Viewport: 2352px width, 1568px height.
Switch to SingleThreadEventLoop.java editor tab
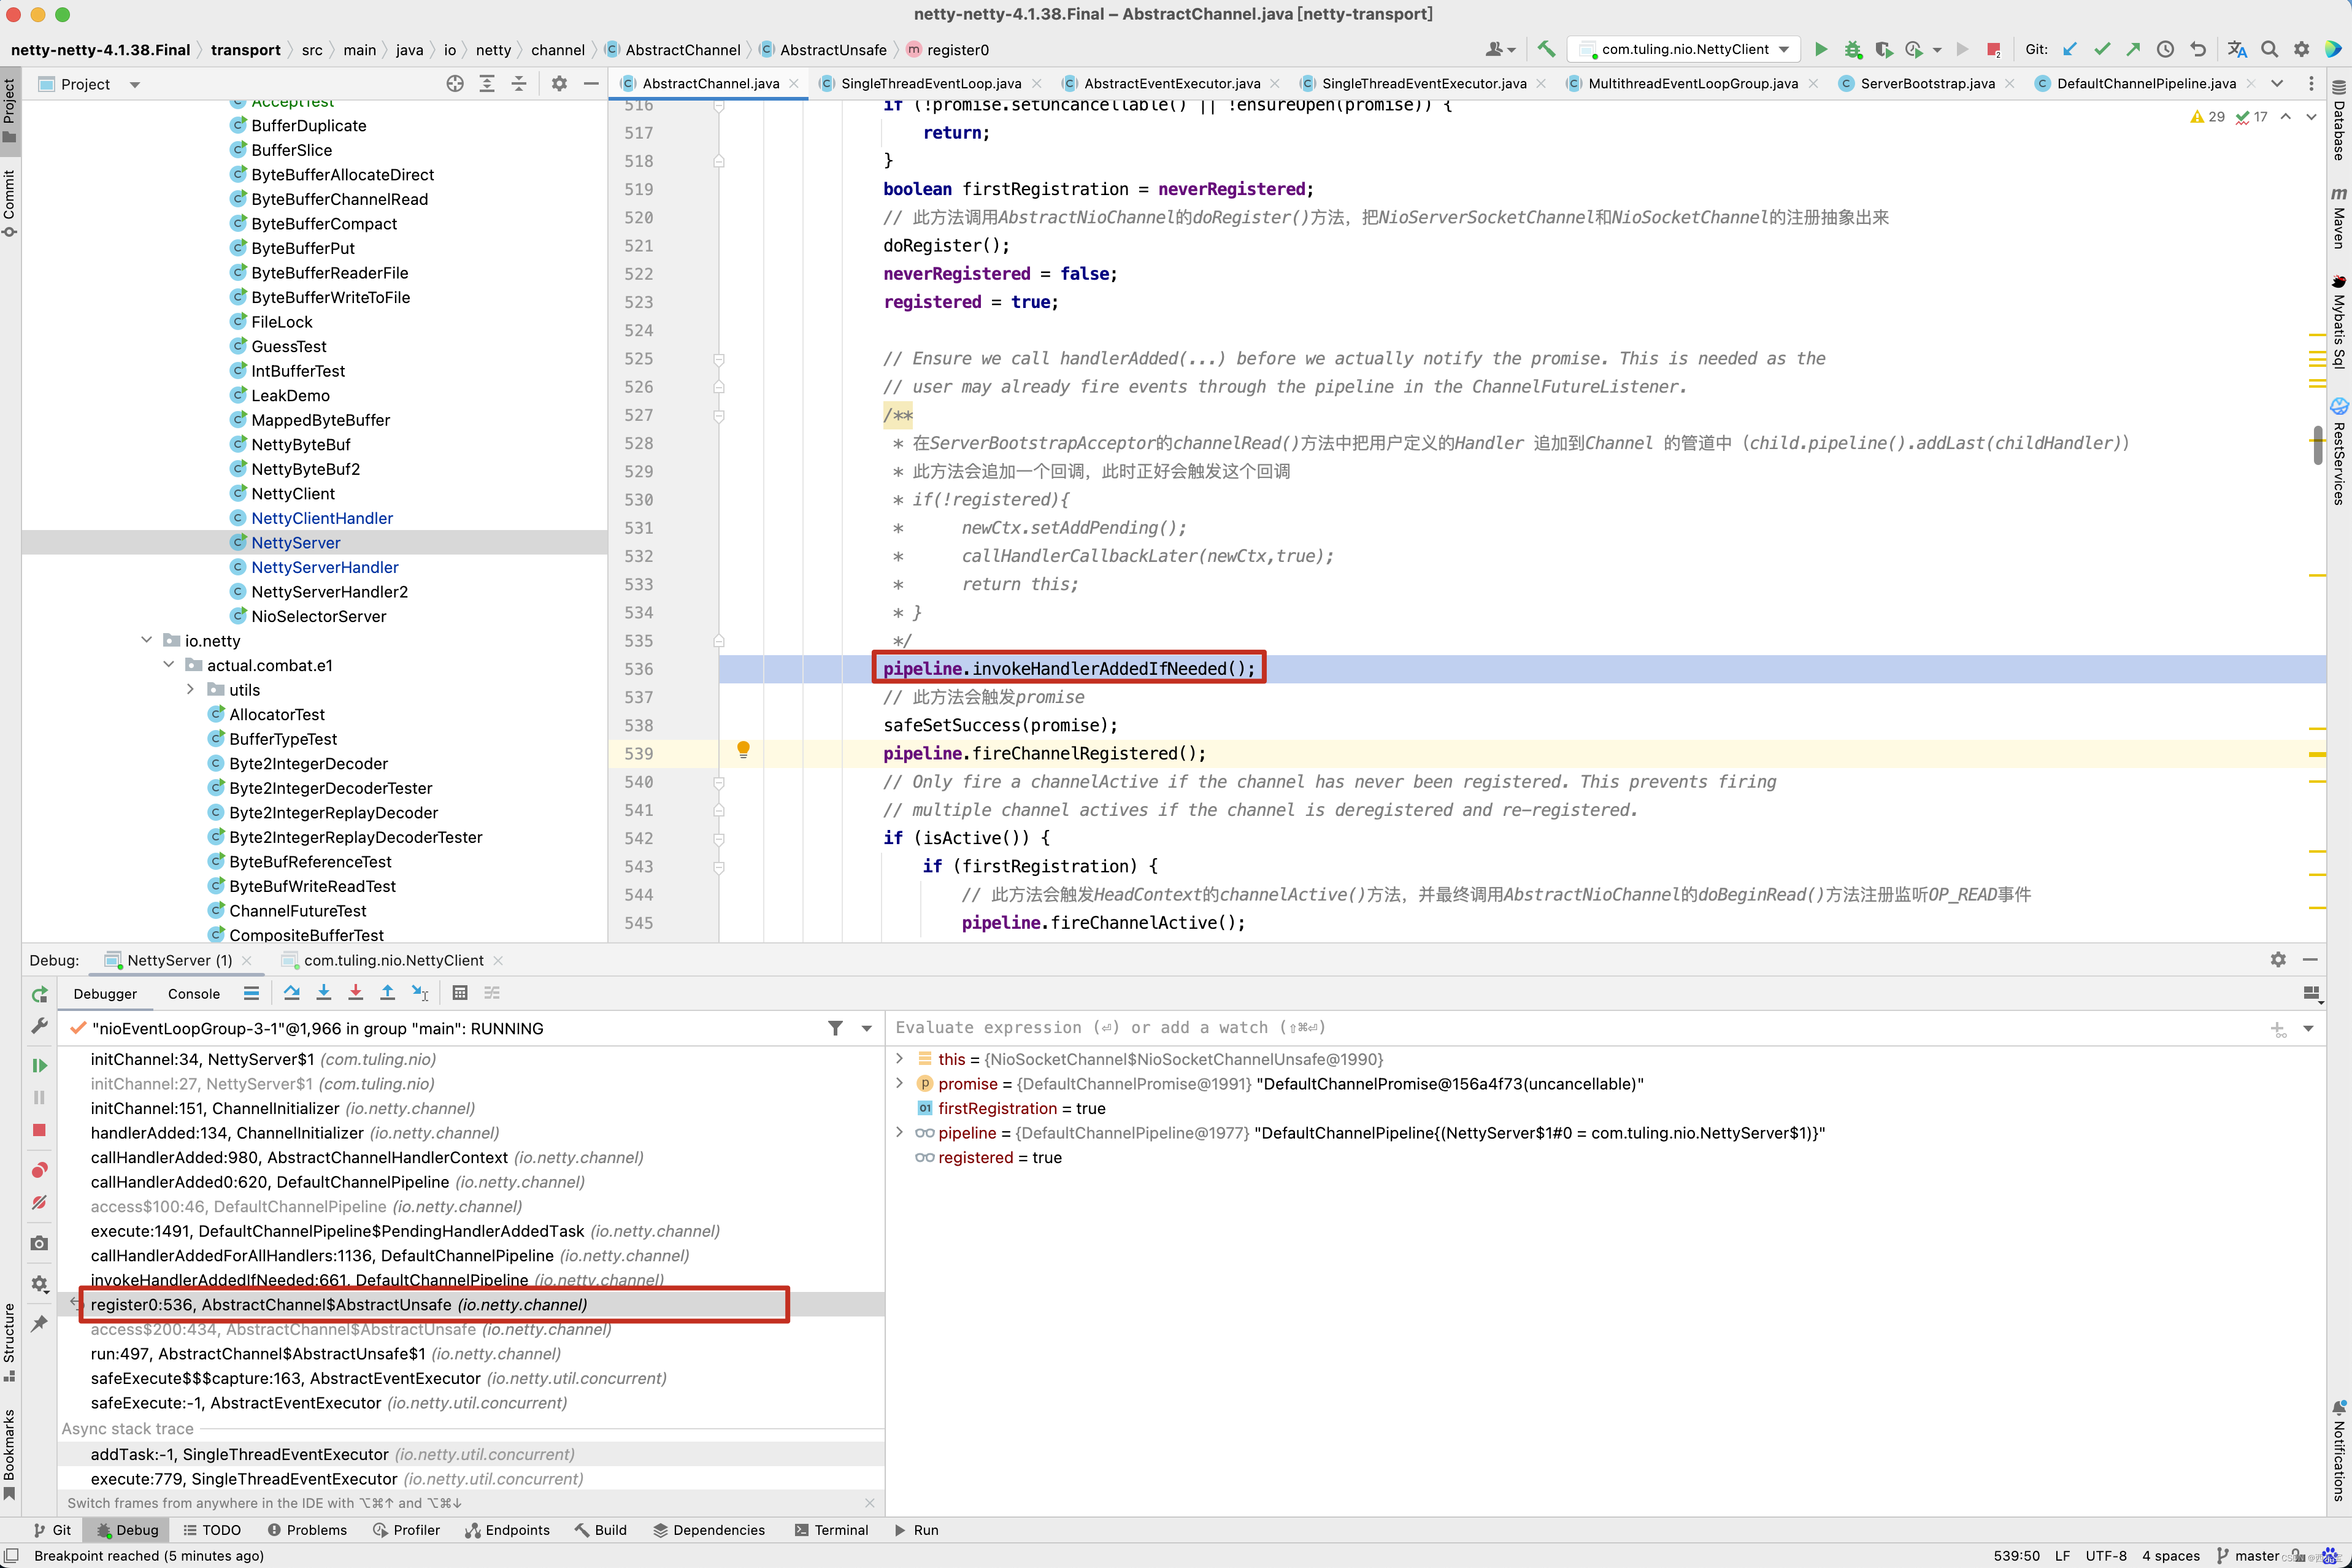[930, 84]
